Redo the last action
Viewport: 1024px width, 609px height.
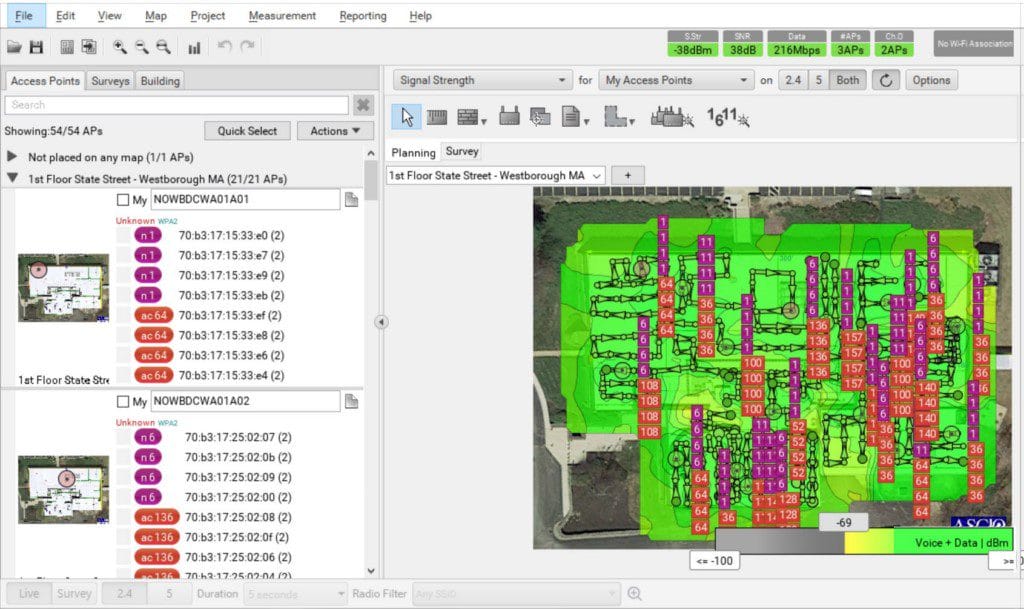pos(248,46)
